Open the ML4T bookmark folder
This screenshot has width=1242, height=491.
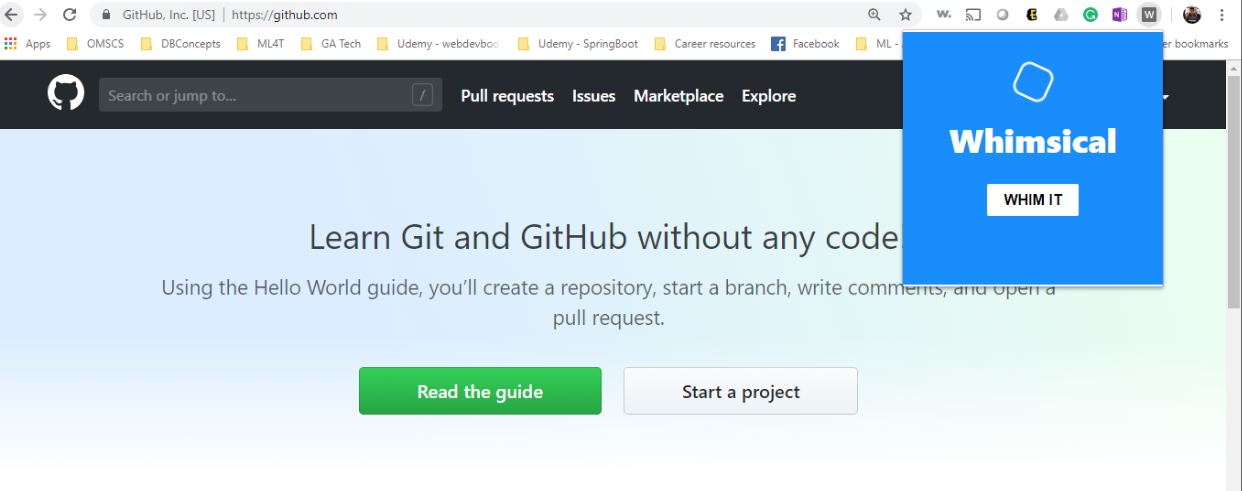pos(261,44)
